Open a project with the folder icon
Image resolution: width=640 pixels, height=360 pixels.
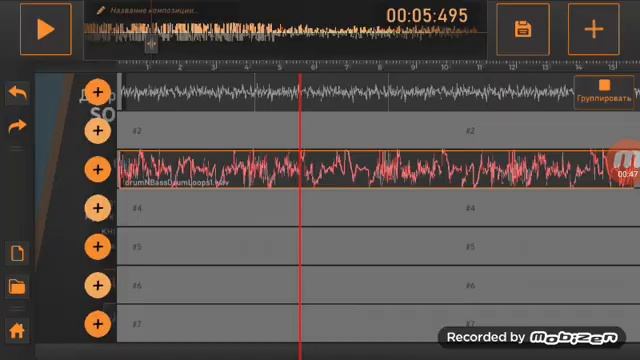[x=18, y=287]
